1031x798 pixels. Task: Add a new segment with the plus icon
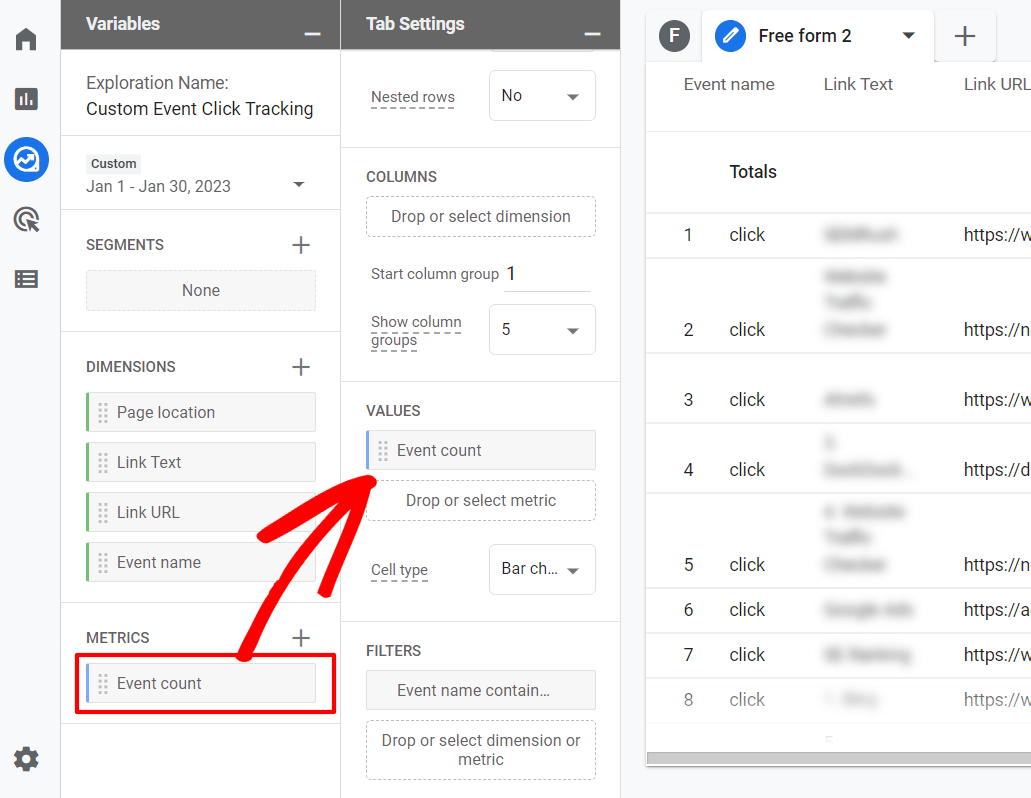(300, 244)
